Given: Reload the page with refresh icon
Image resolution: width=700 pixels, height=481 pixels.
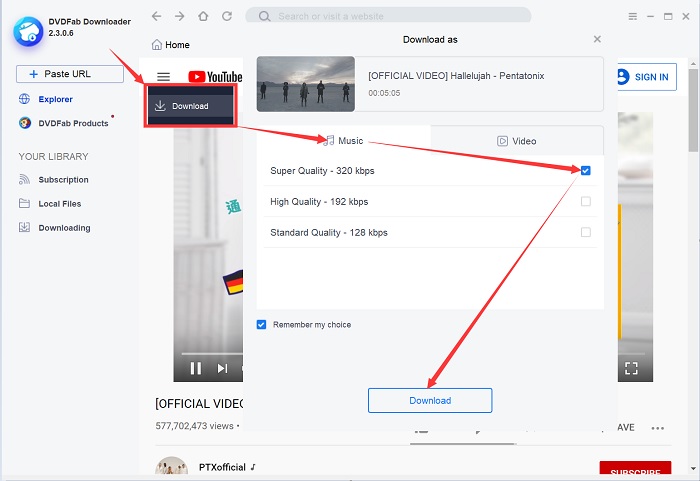Looking at the screenshot, I should pyautogui.click(x=227, y=17).
